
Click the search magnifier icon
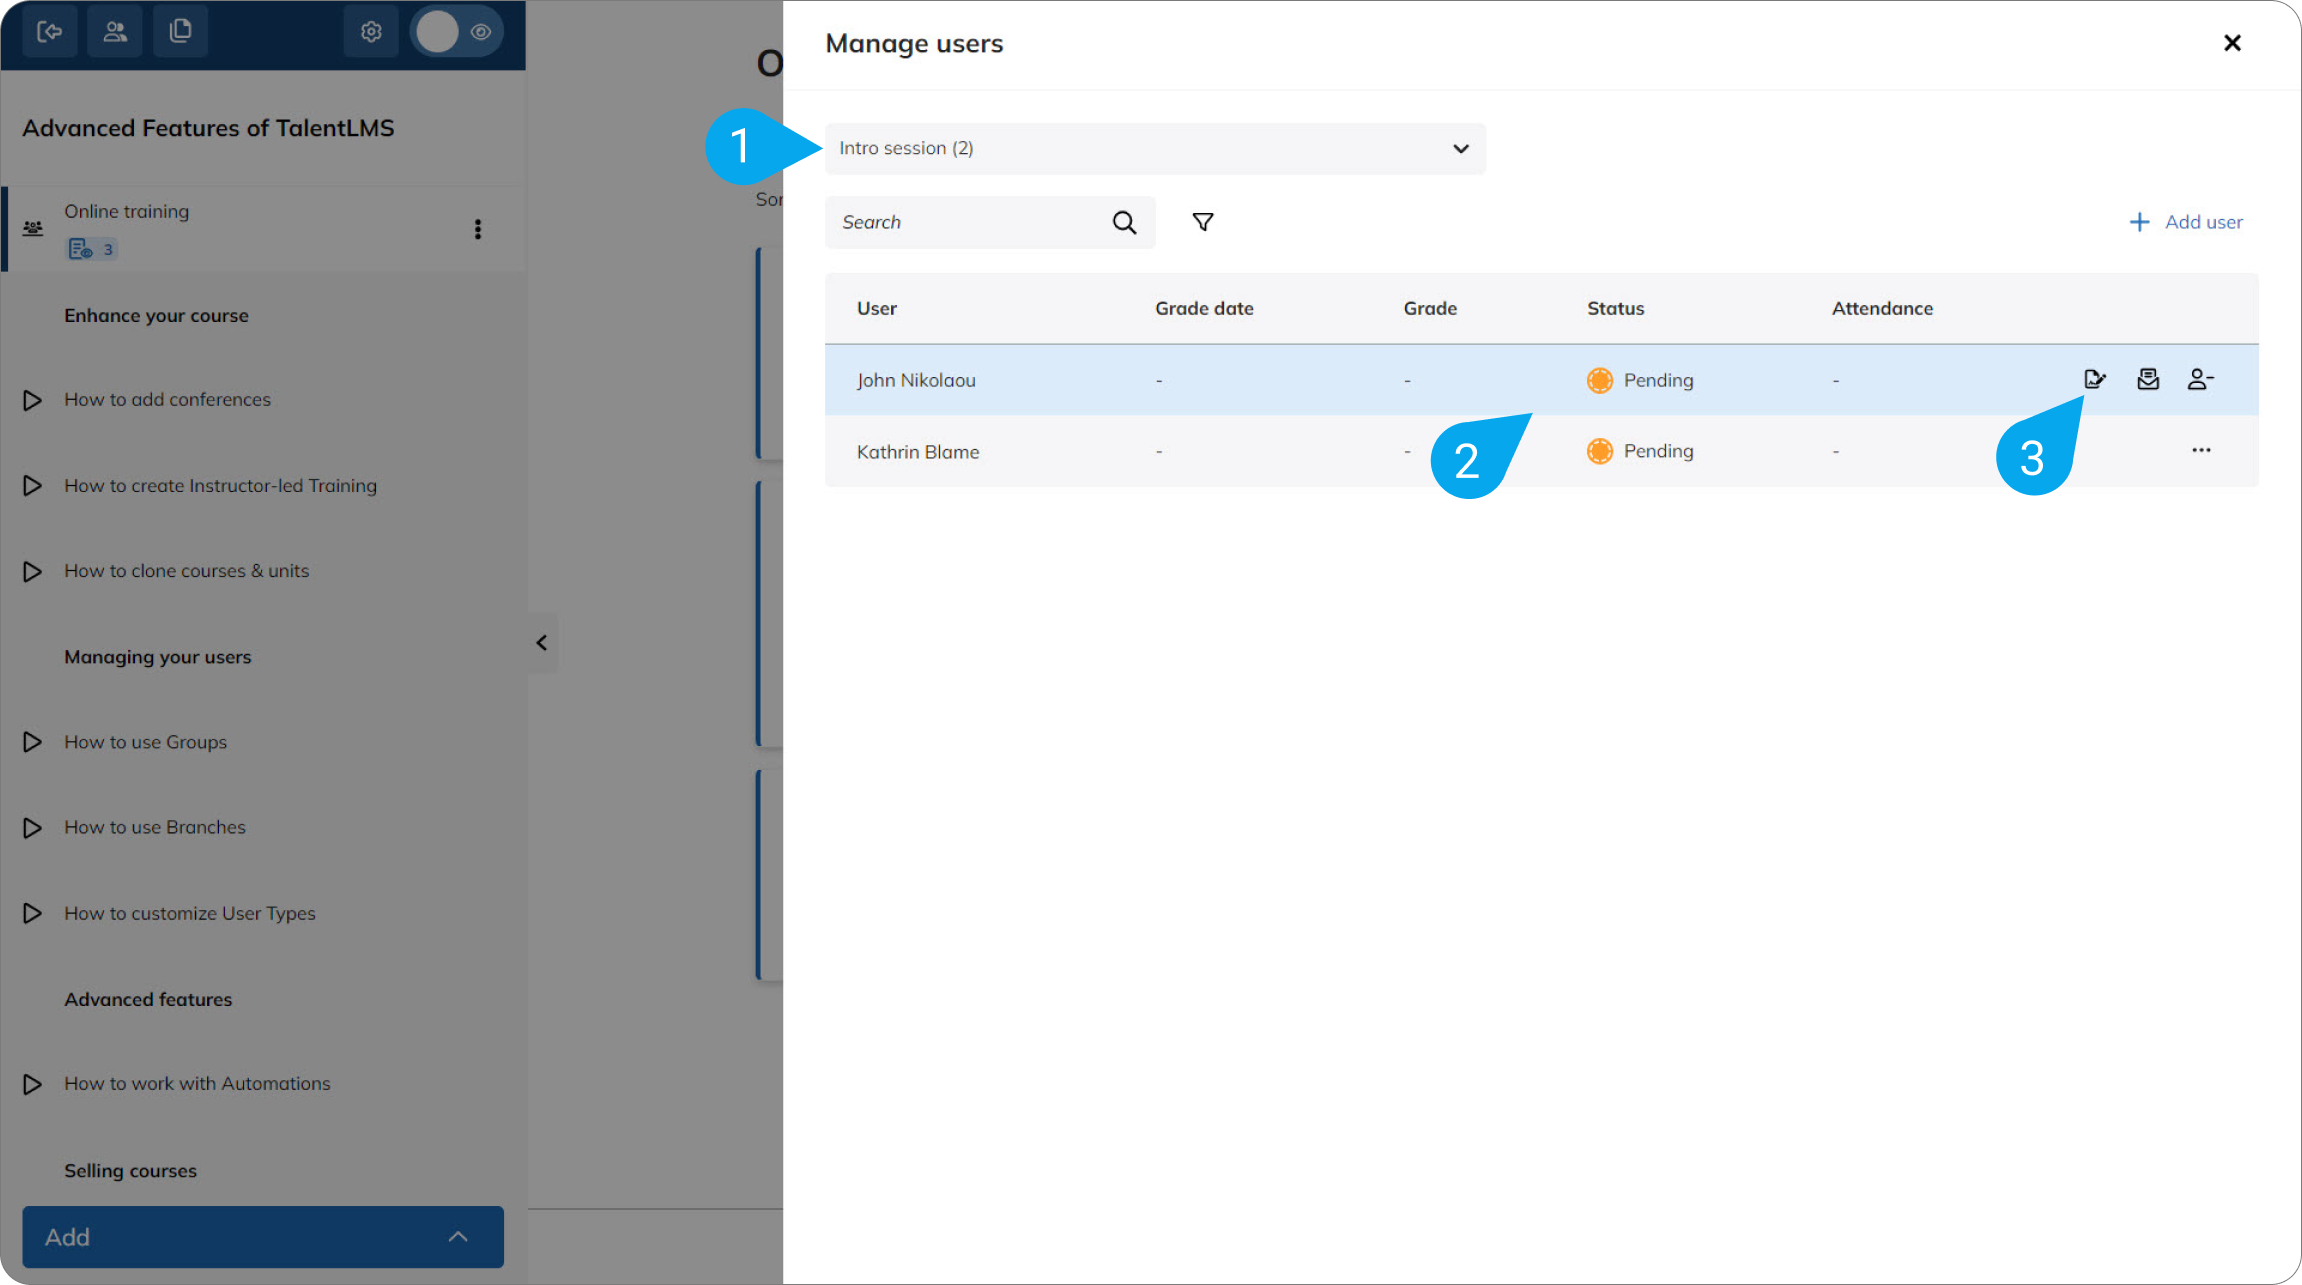point(1124,222)
